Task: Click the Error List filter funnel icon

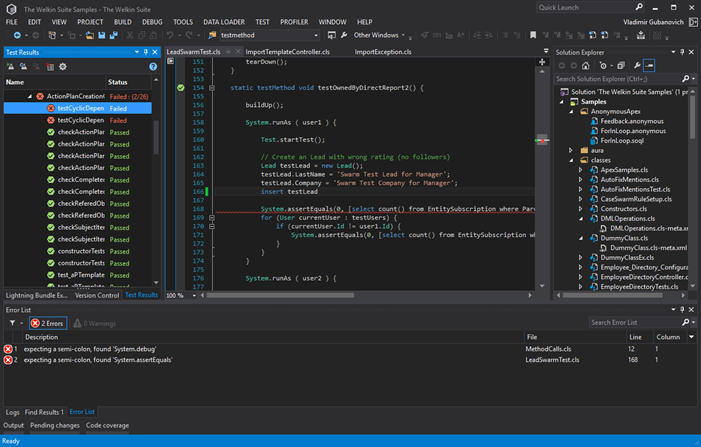Action: click(13, 323)
